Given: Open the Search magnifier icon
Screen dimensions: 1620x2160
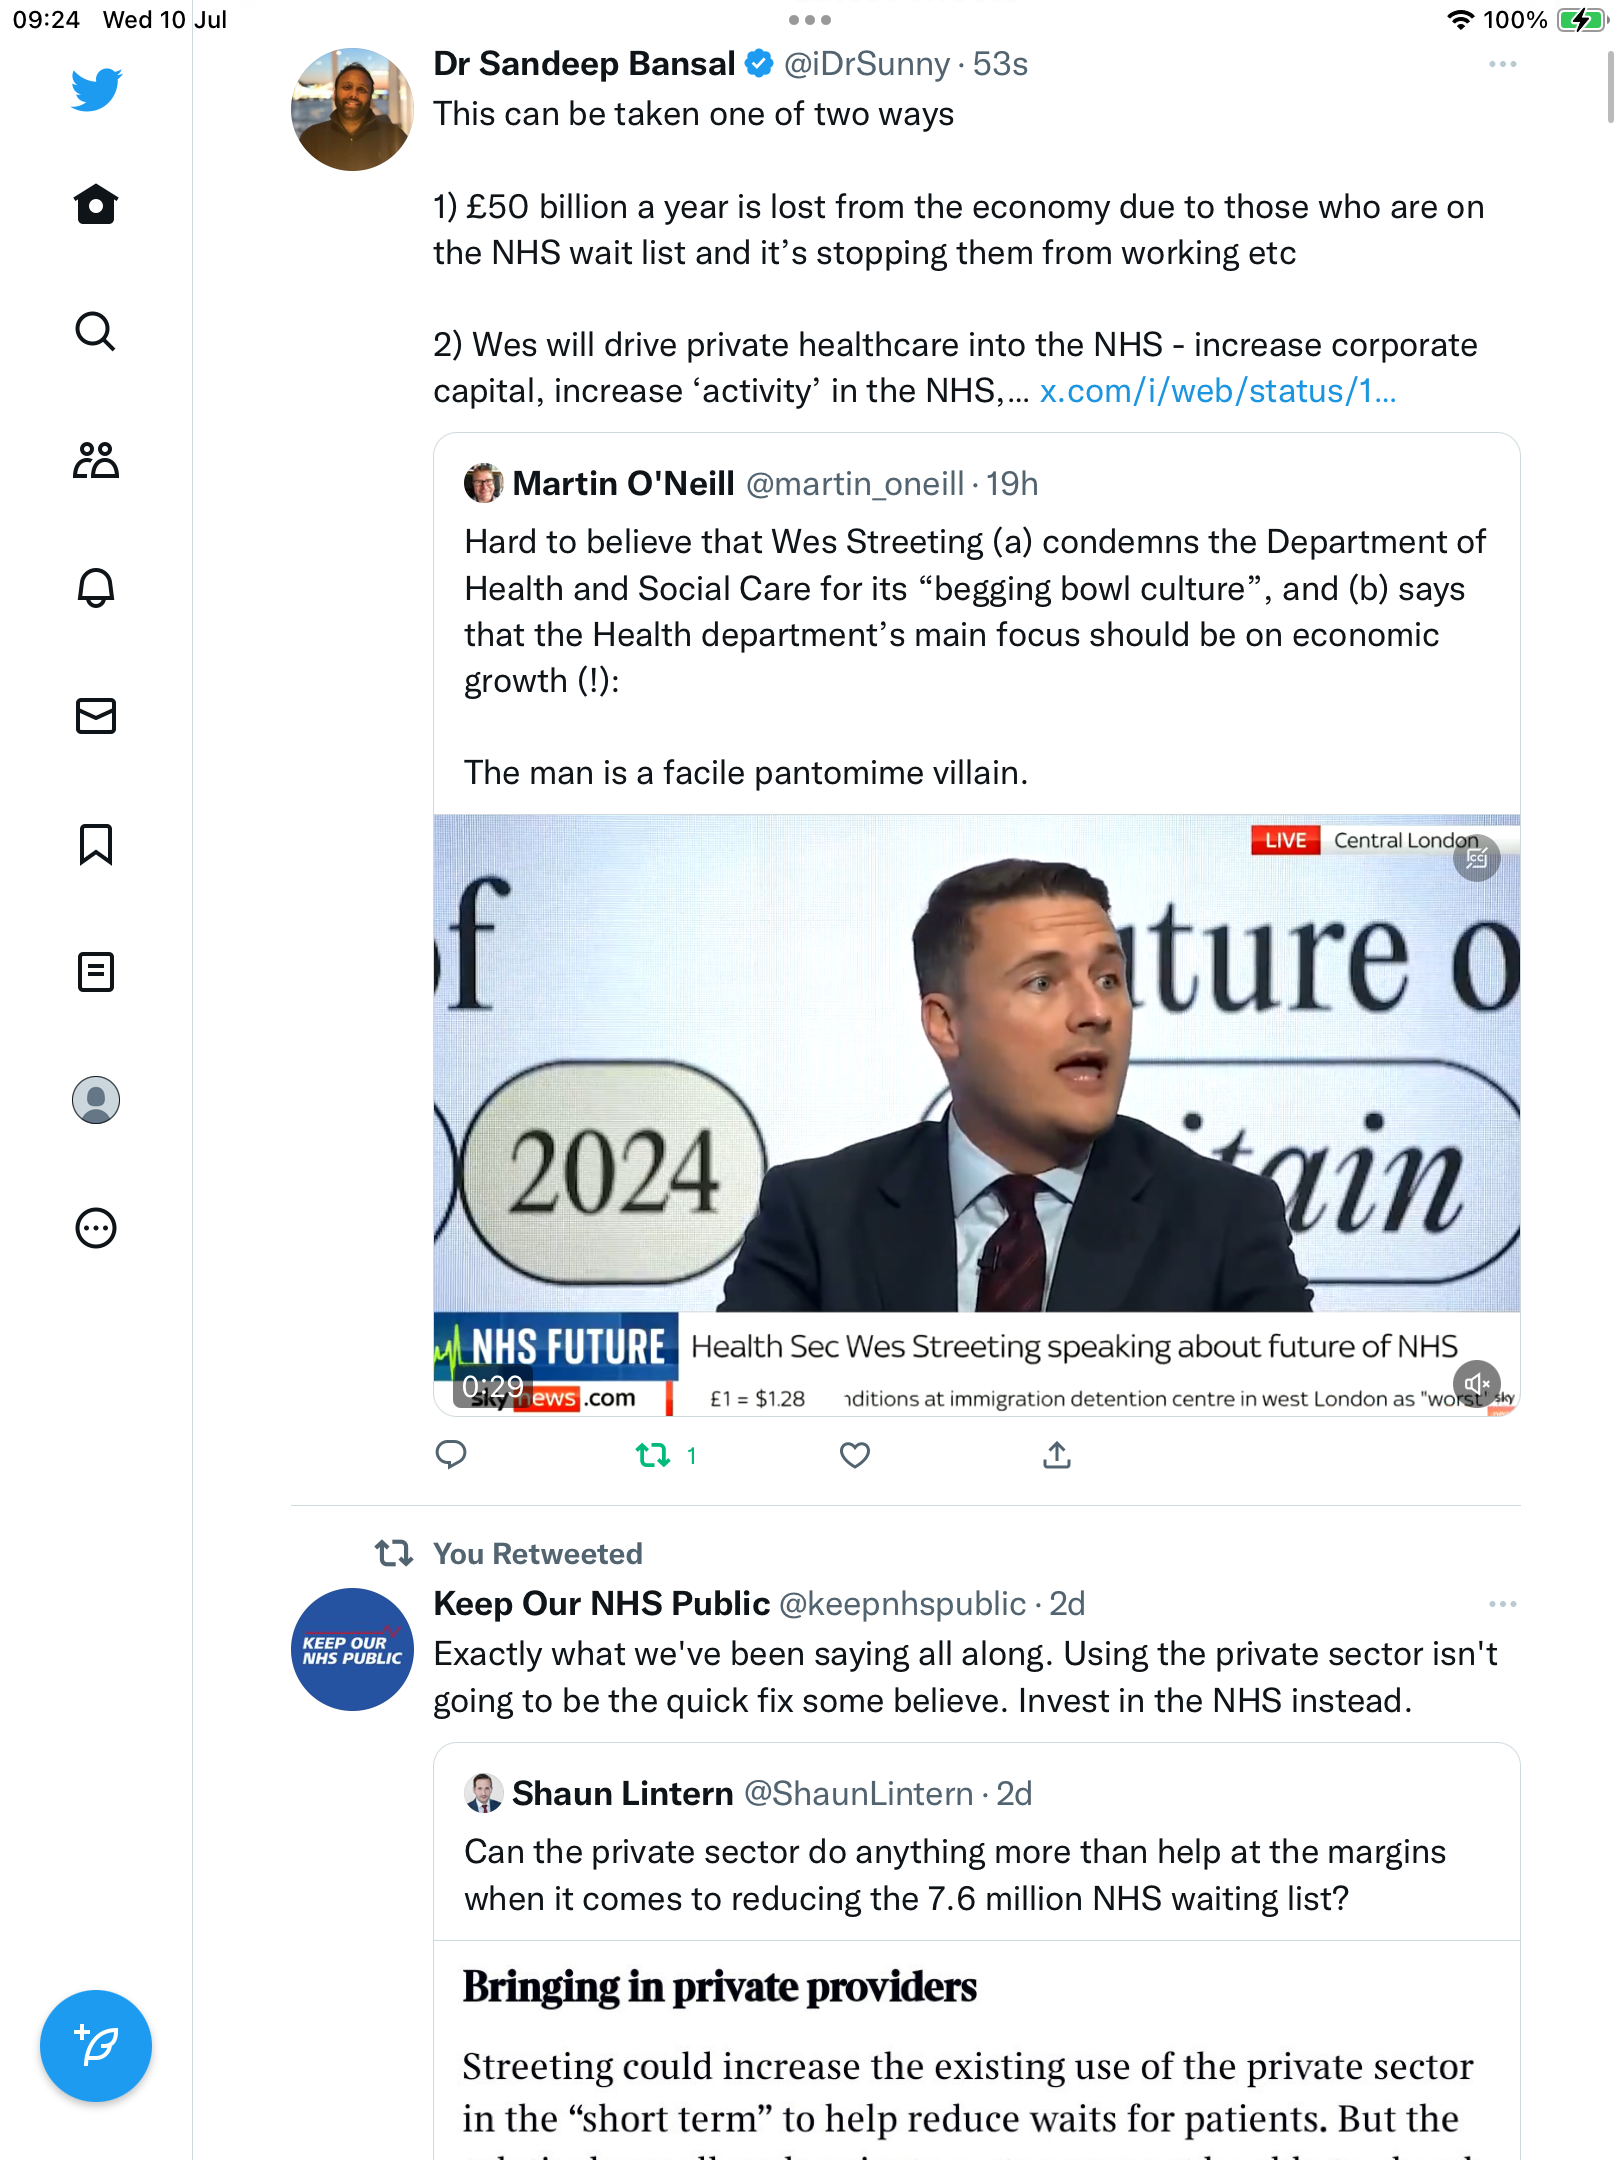Looking at the screenshot, I should (x=96, y=332).
